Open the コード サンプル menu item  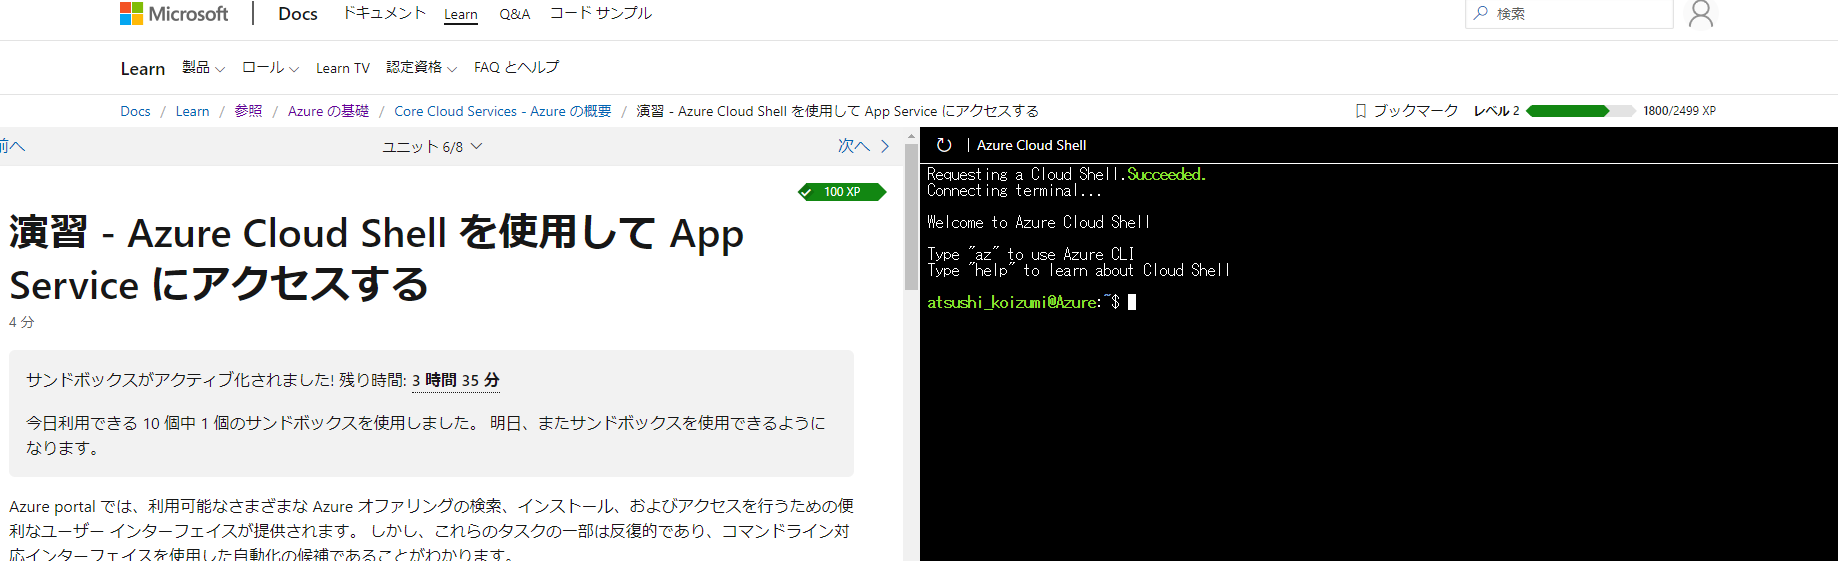[600, 13]
